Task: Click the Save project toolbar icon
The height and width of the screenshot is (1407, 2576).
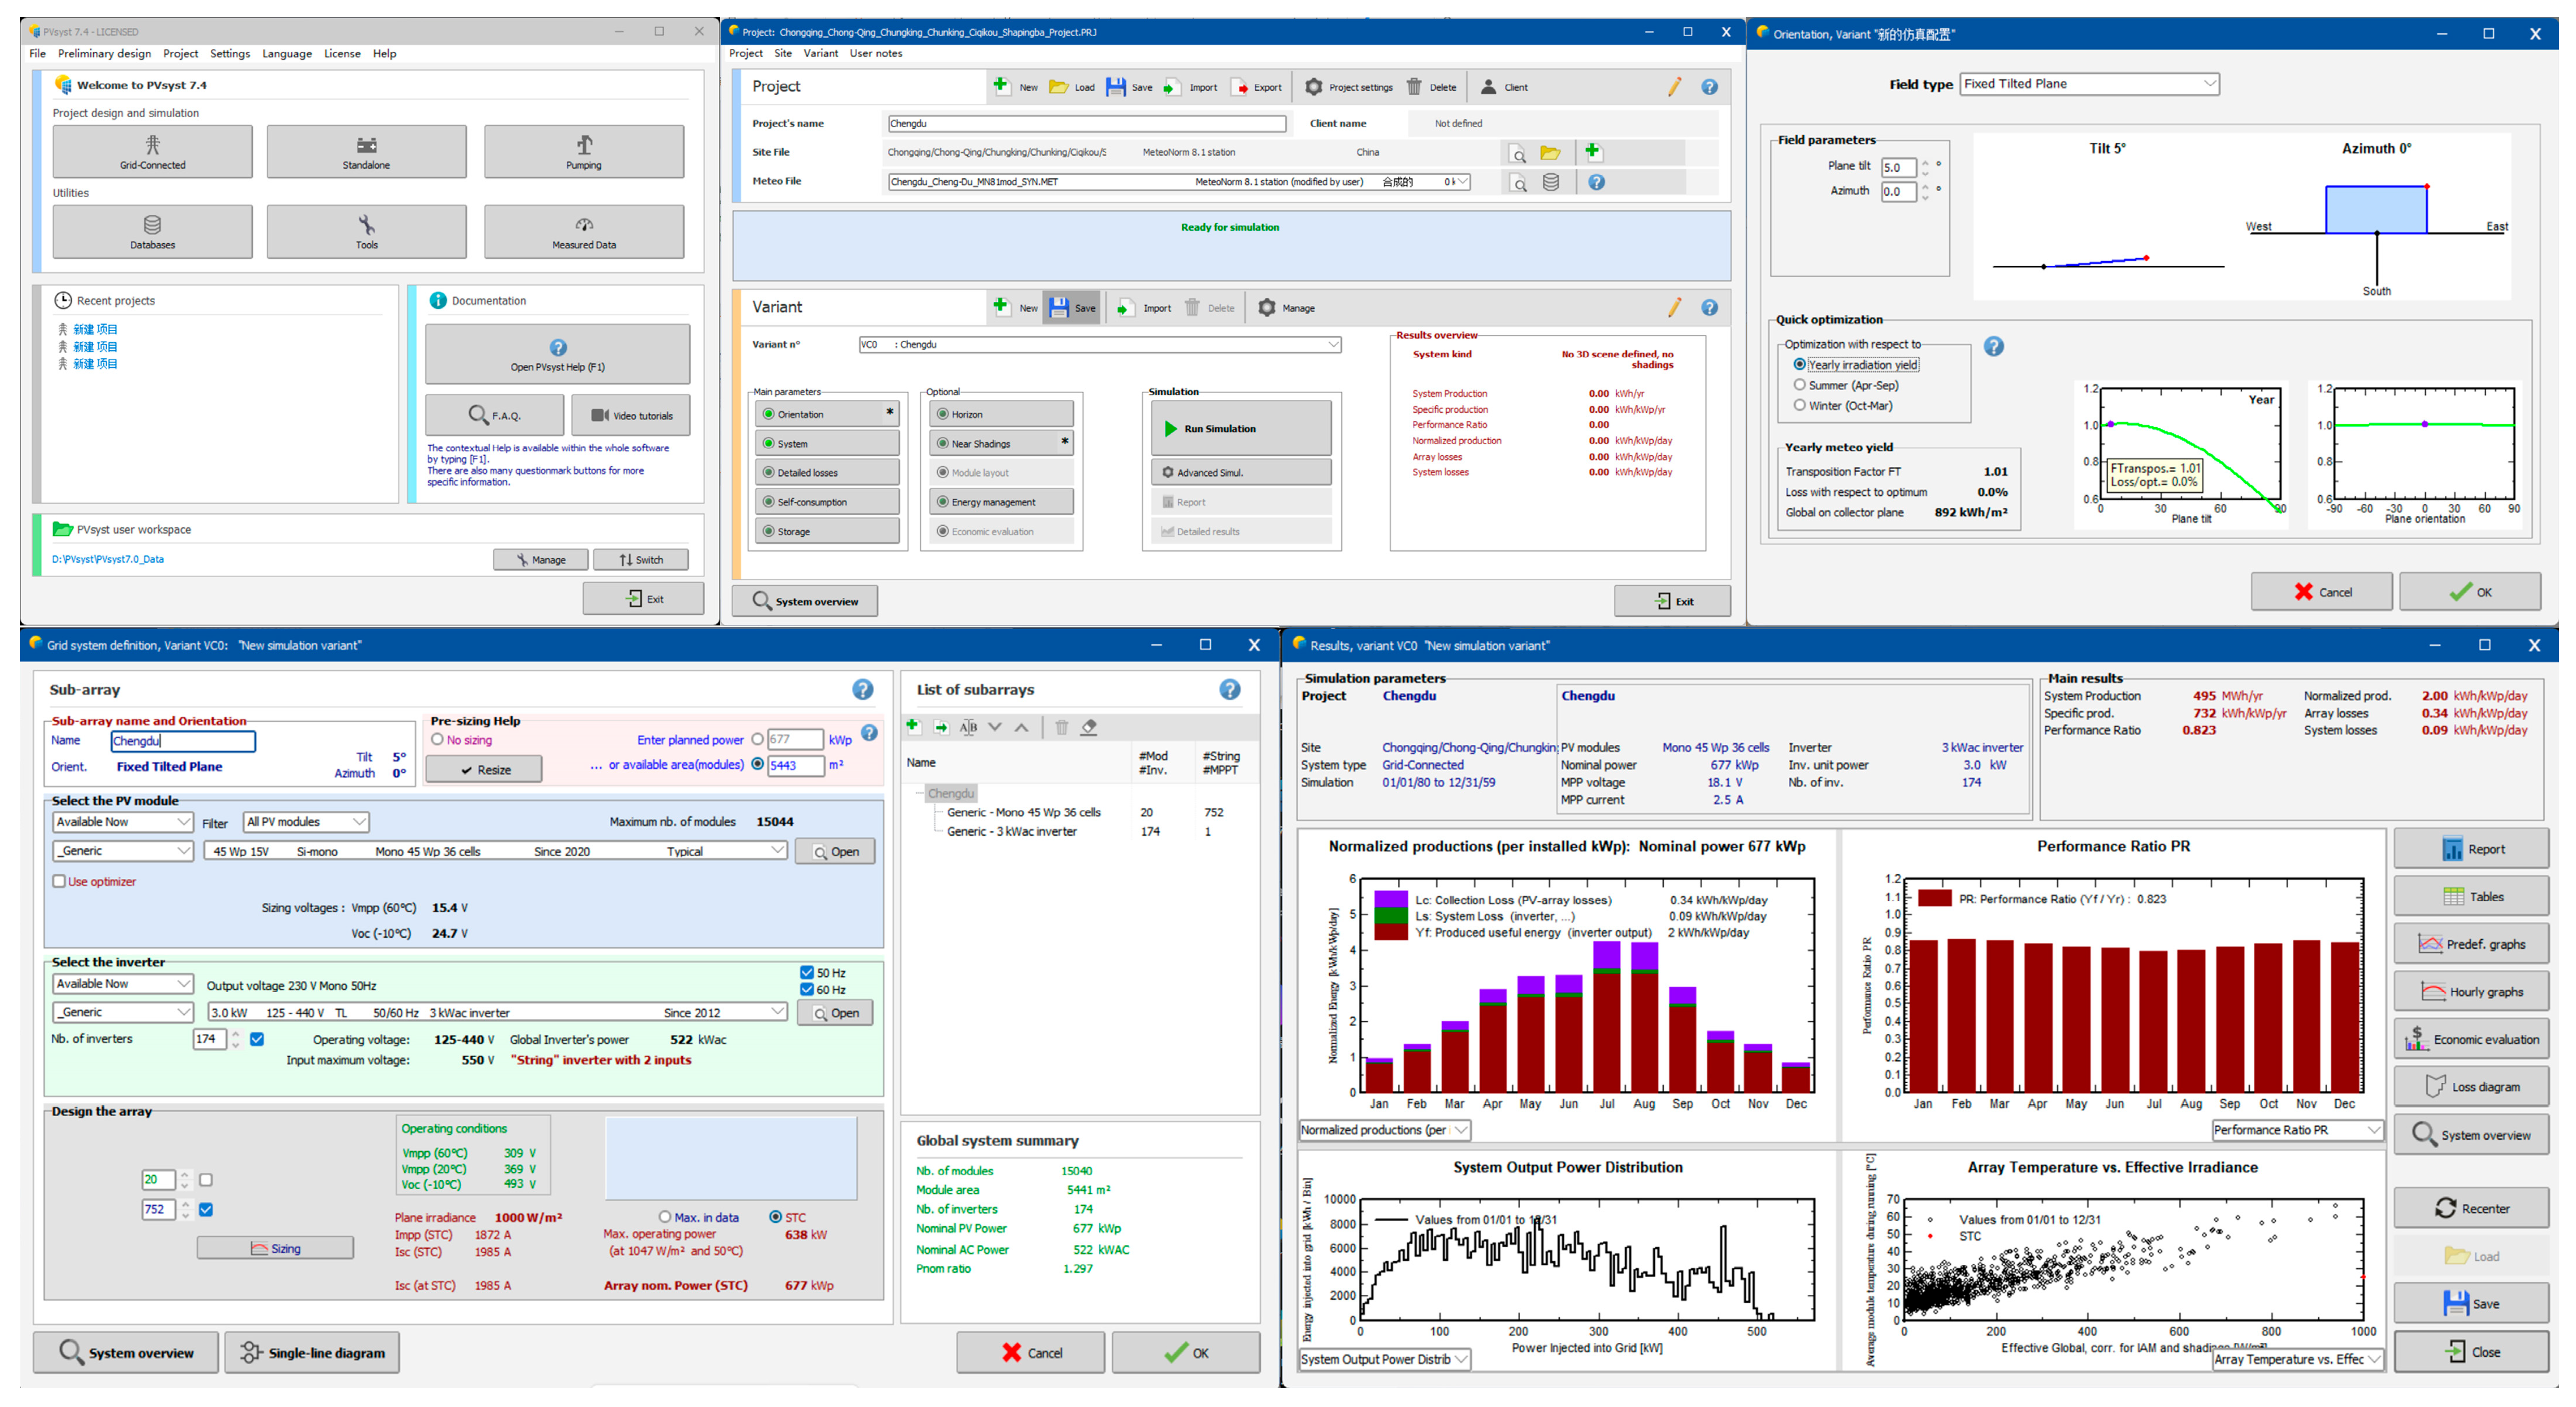Action: click(1116, 87)
